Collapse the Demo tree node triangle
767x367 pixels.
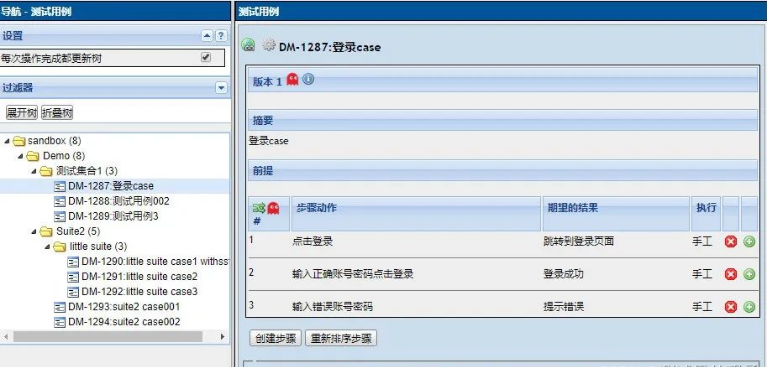click(x=21, y=156)
